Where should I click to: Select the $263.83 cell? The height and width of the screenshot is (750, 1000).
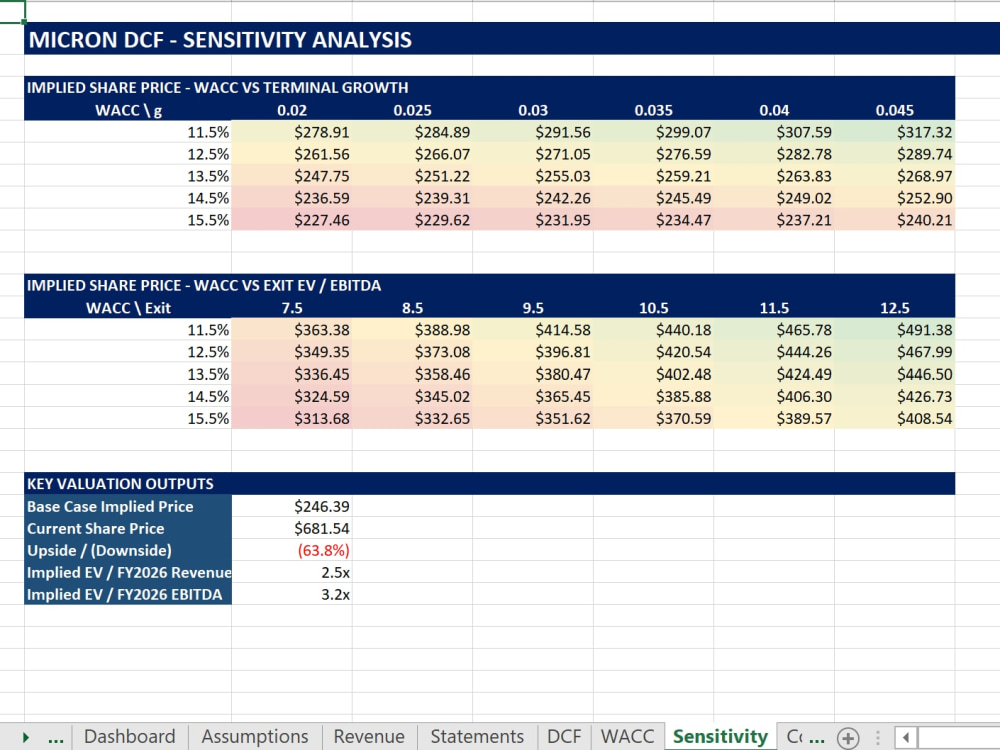pyautogui.click(x=774, y=176)
